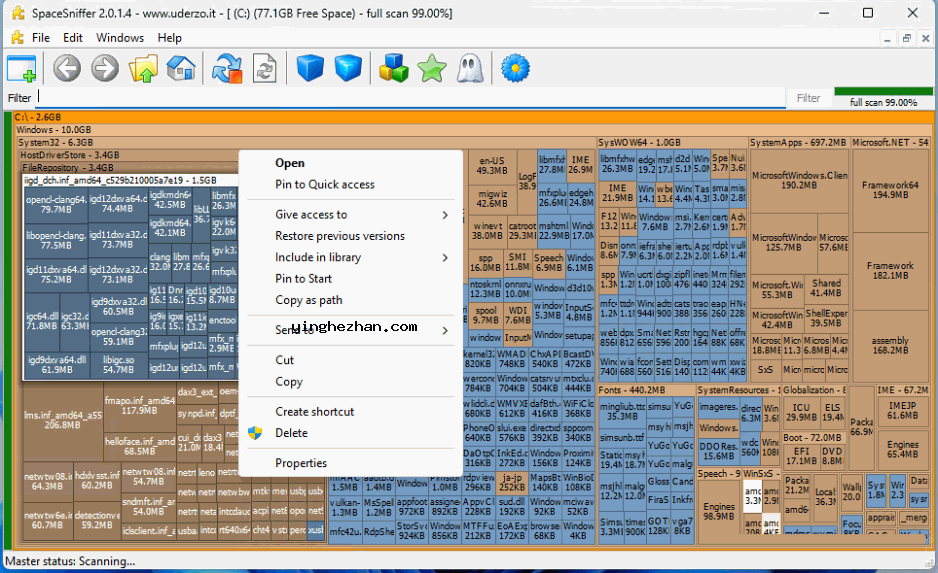938x573 pixels.
Task: Click the Home house icon
Action: (181, 68)
